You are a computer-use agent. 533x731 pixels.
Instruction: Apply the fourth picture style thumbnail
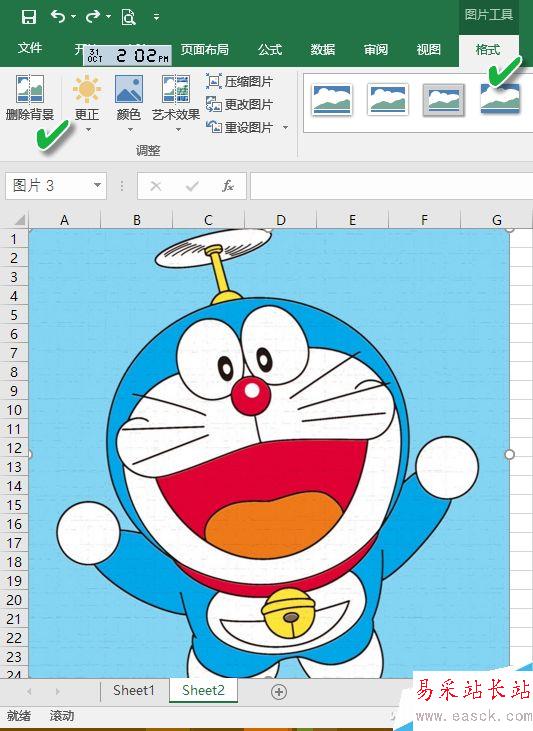(x=500, y=98)
